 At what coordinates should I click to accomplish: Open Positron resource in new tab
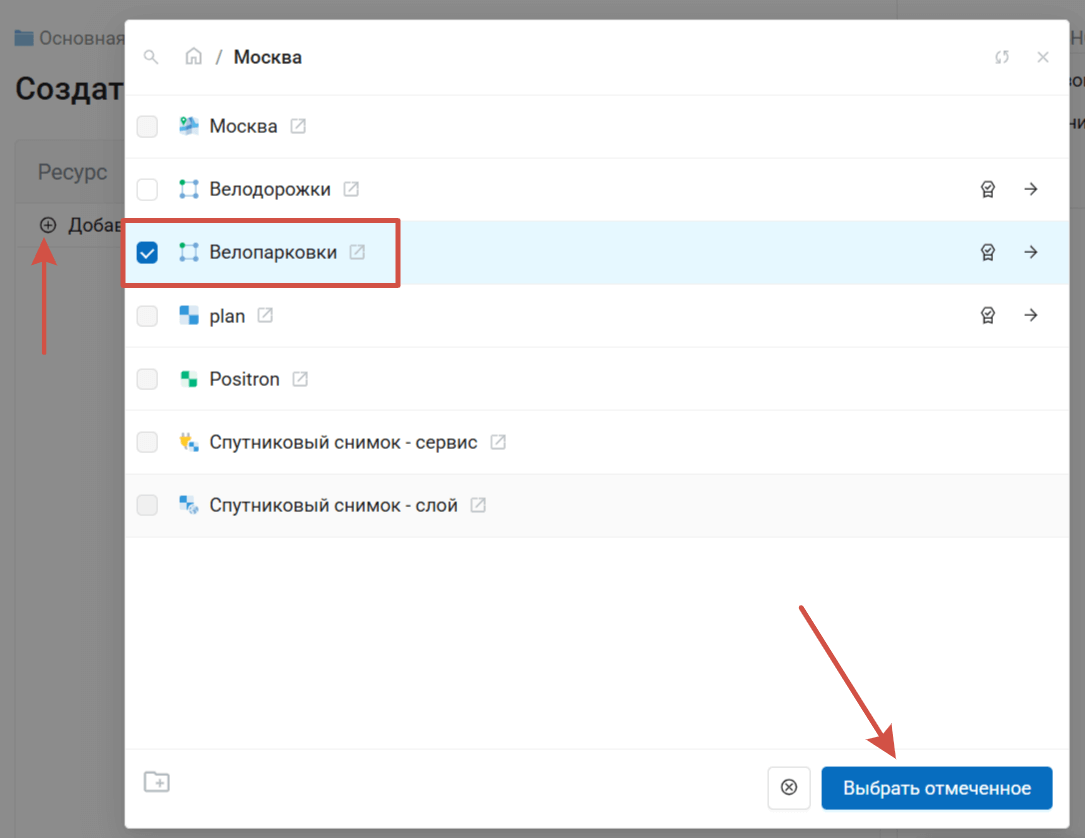tap(300, 379)
